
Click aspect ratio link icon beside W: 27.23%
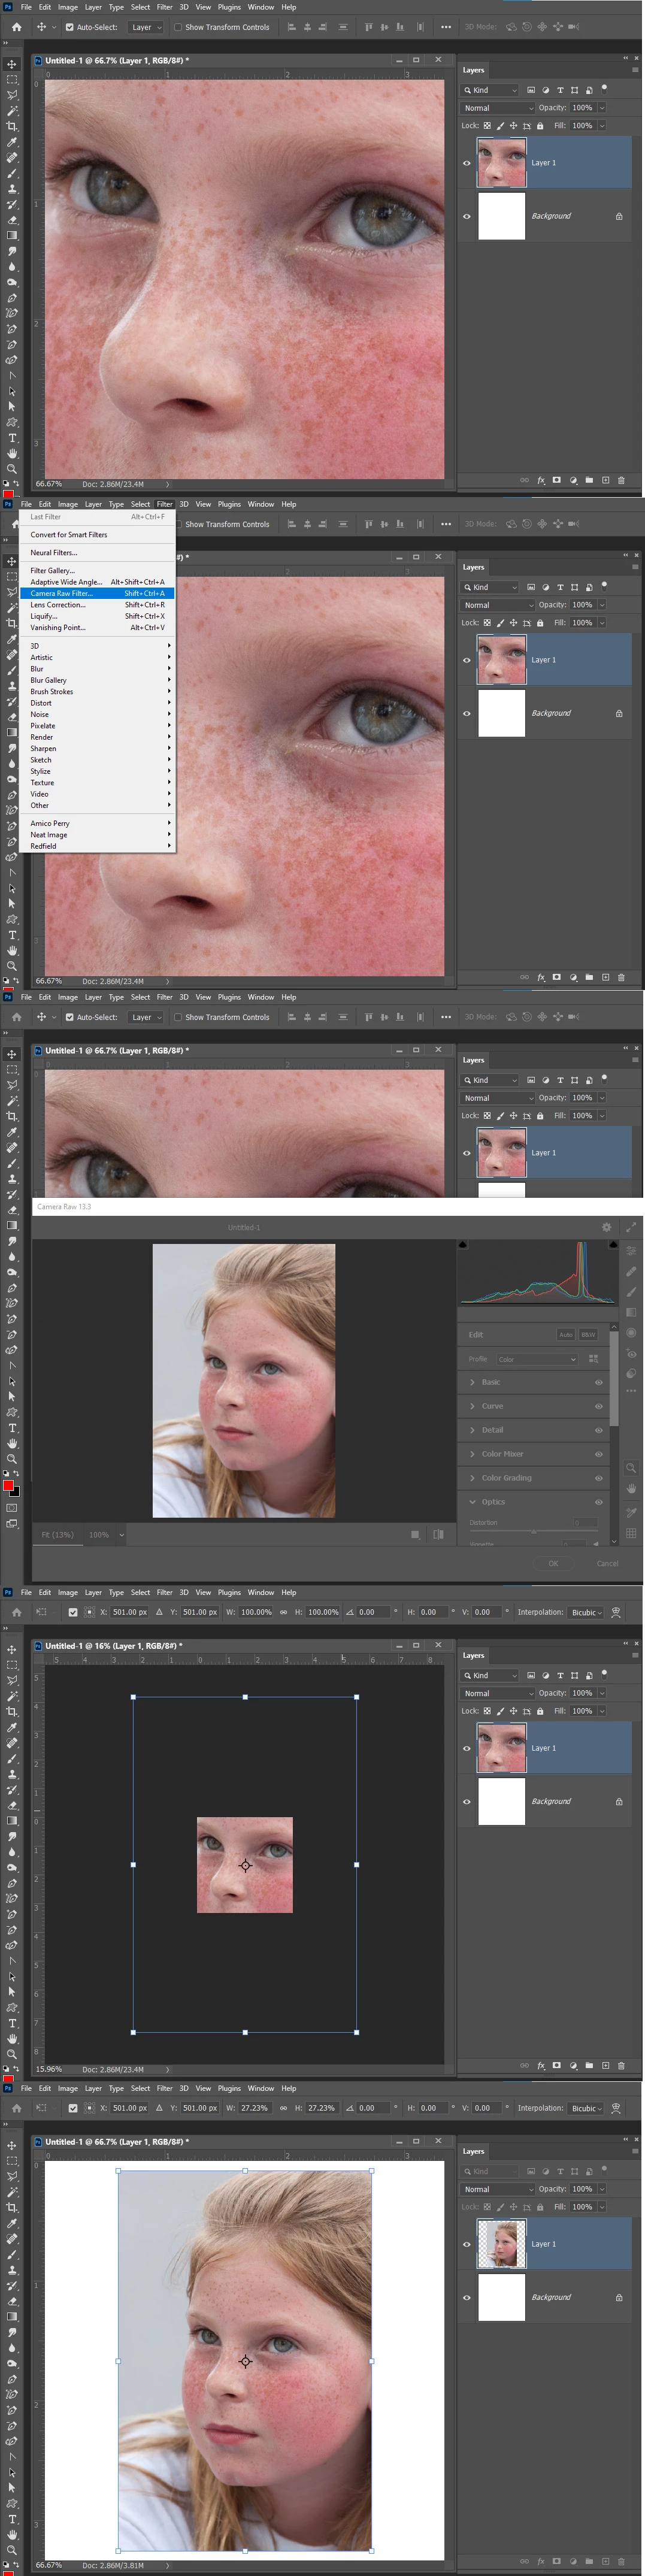[283, 2108]
